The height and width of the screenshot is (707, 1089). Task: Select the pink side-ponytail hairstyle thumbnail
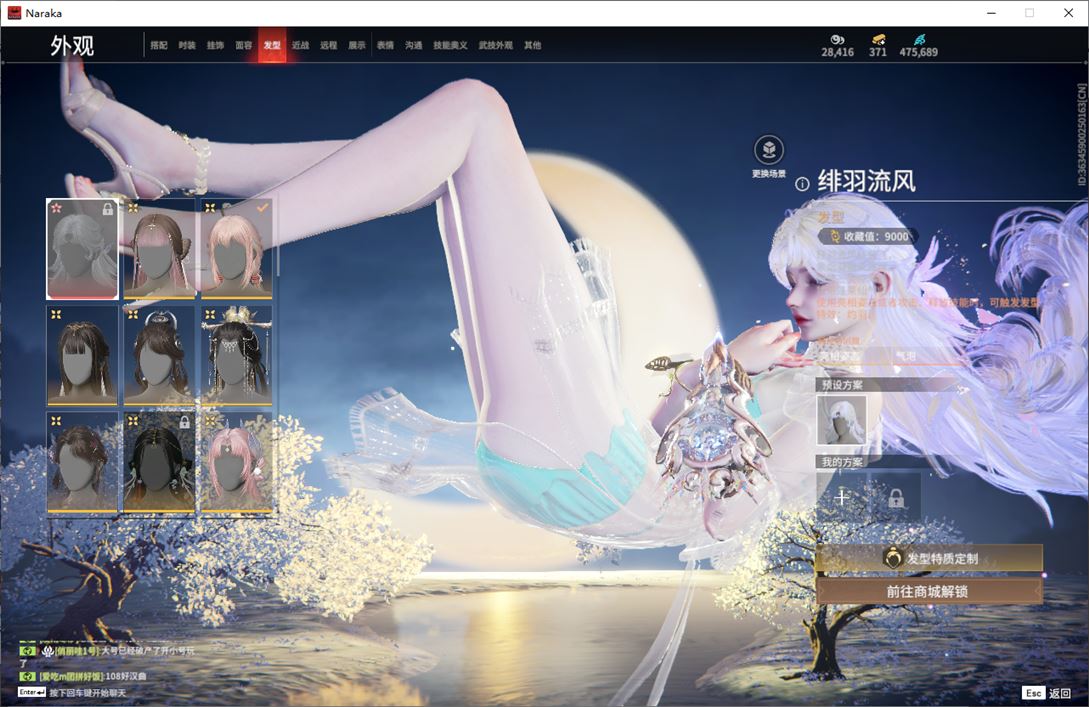(x=236, y=462)
